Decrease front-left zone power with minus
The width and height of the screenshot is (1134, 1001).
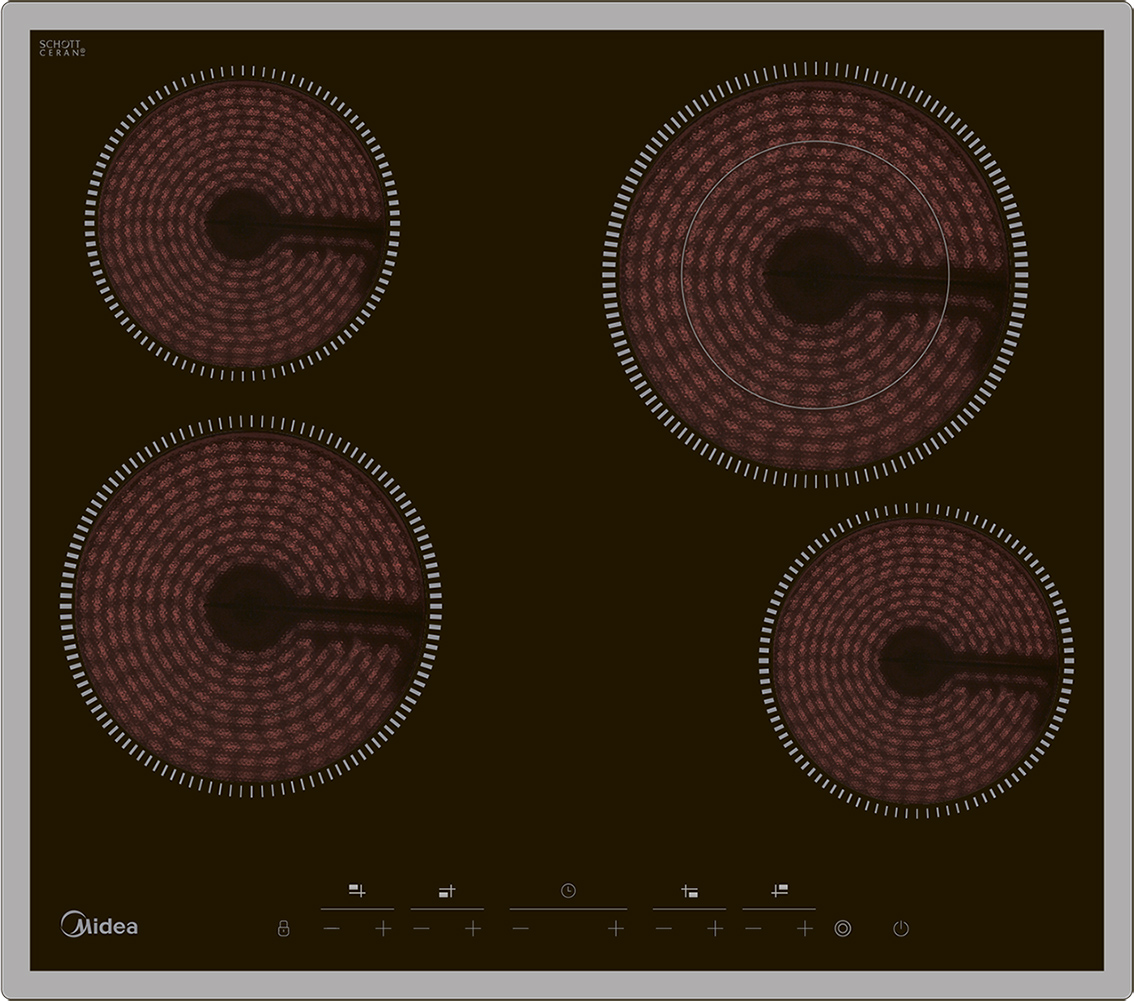click(x=422, y=928)
